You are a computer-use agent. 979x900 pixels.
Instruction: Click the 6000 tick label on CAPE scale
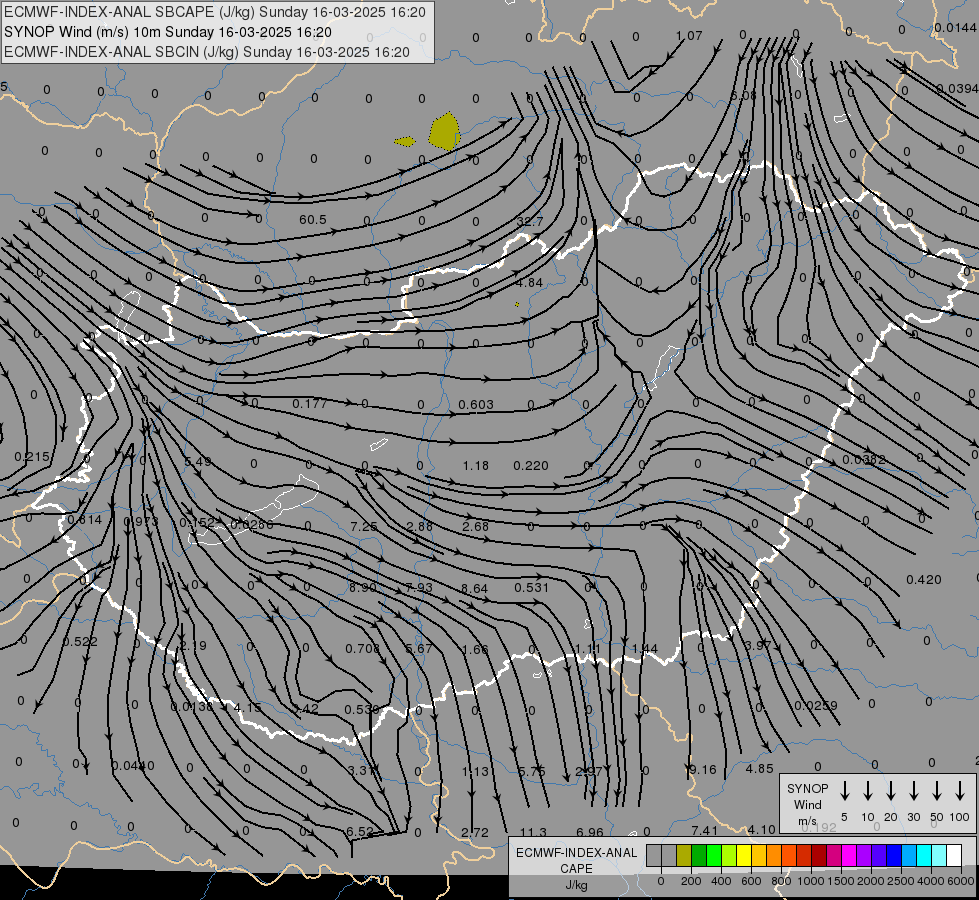coord(960,881)
